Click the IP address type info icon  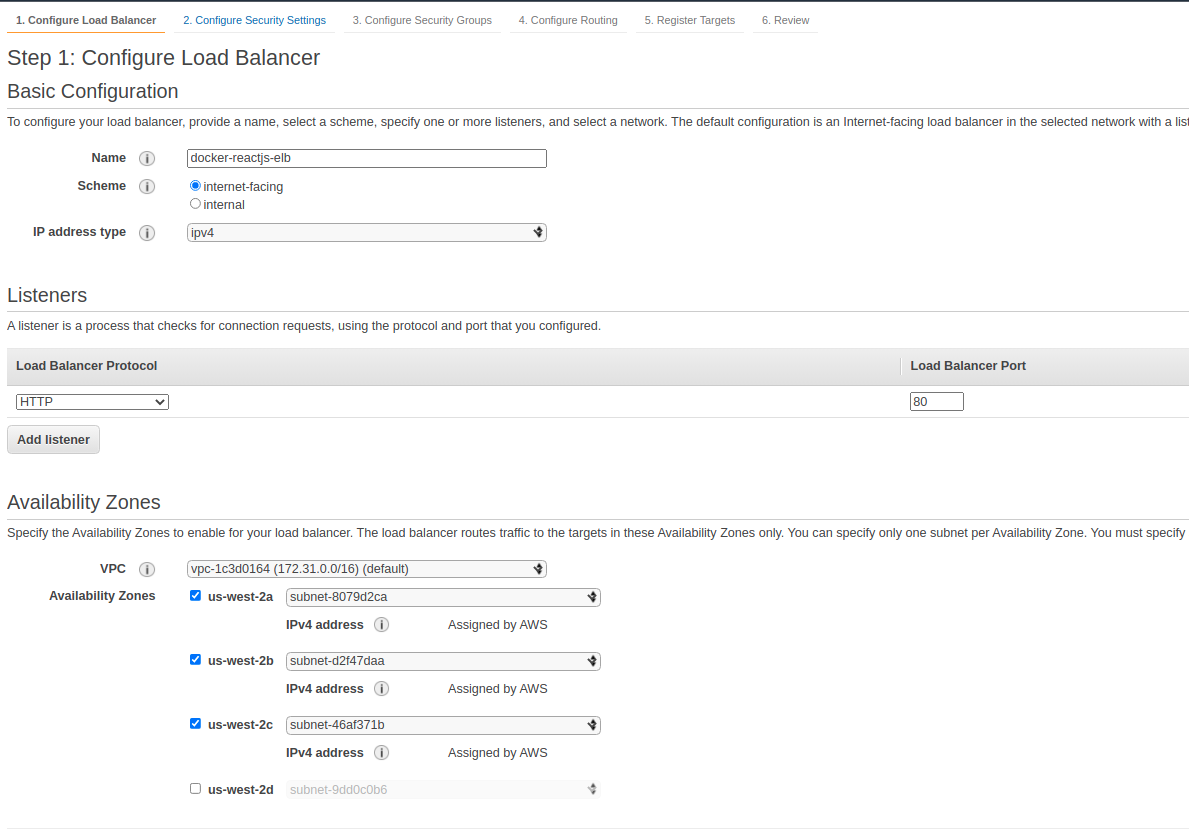[x=147, y=233]
